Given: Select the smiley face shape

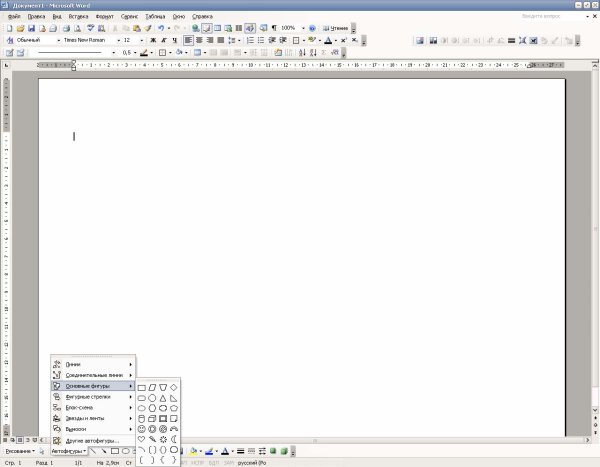Looking at the screenshot, I should point(143,429).
